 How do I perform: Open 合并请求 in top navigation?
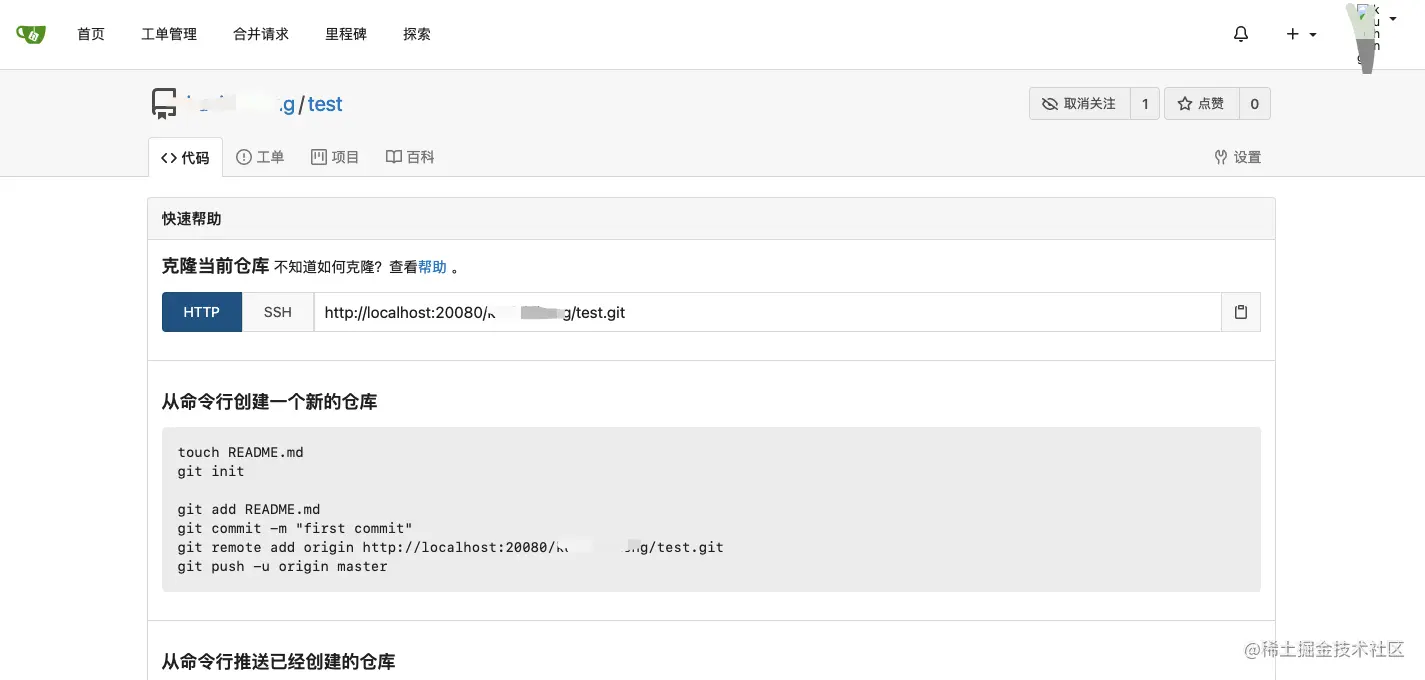click(261, 34)
